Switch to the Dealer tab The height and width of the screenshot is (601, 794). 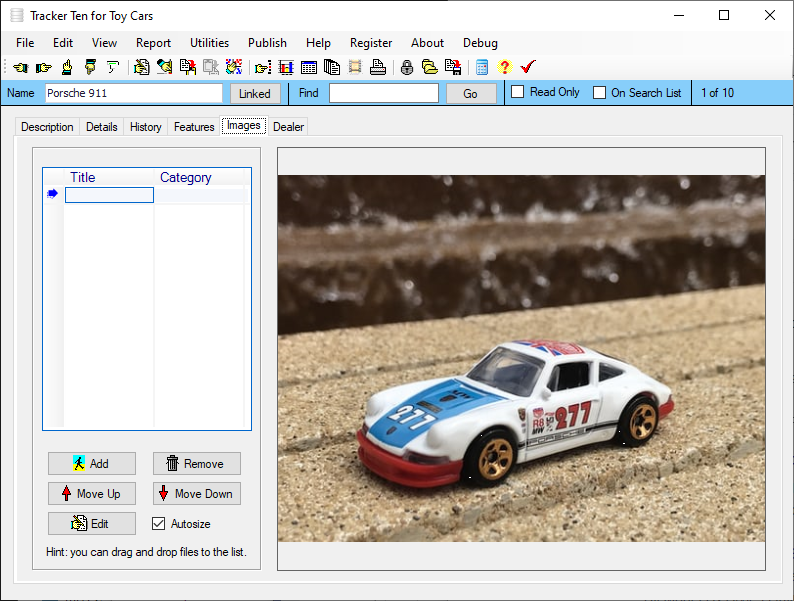coord(289,127)
